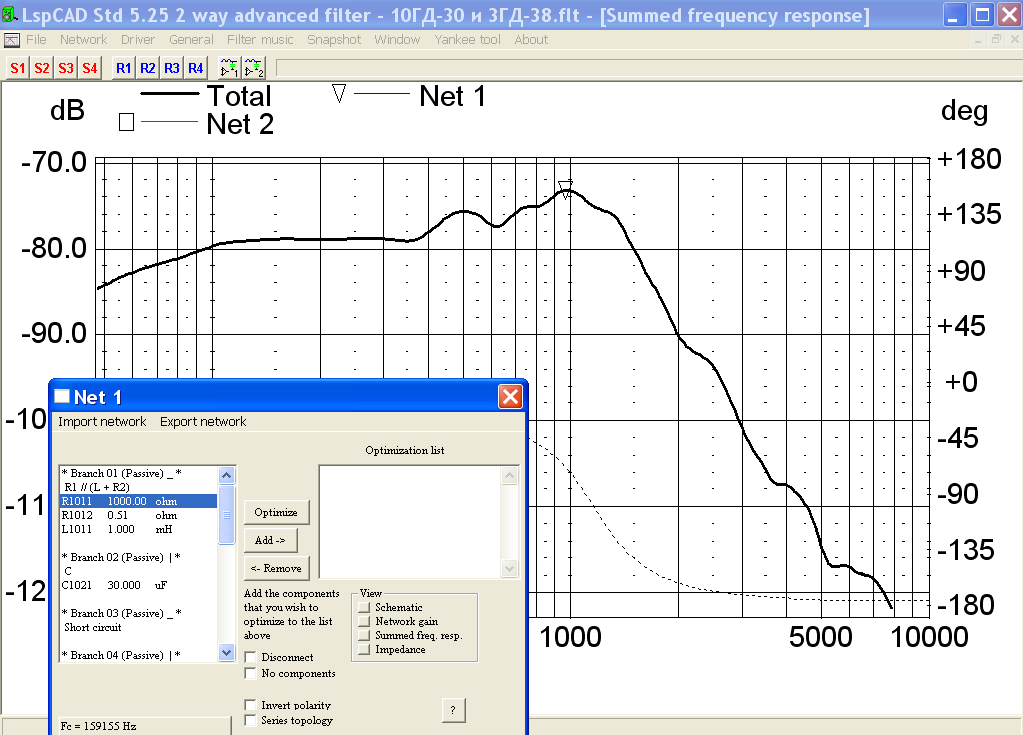Minimize the inner child window
This screenshot has height=735, width=1023.
(x=977, y=39)
